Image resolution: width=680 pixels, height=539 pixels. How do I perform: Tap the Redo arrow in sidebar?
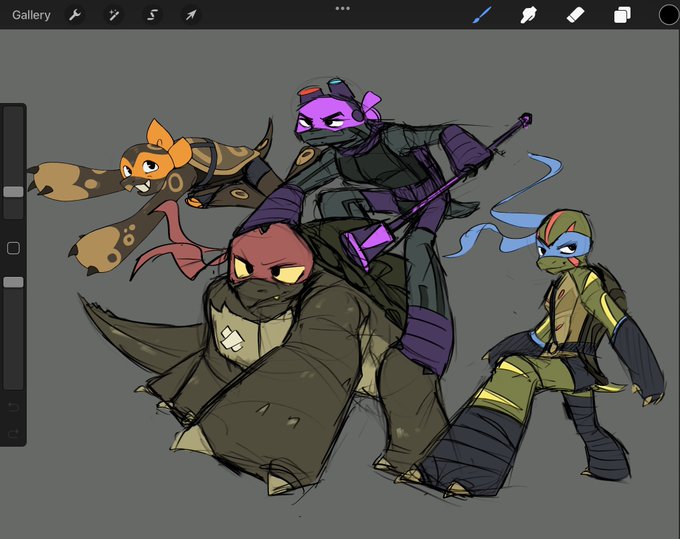tap(13, 433)
